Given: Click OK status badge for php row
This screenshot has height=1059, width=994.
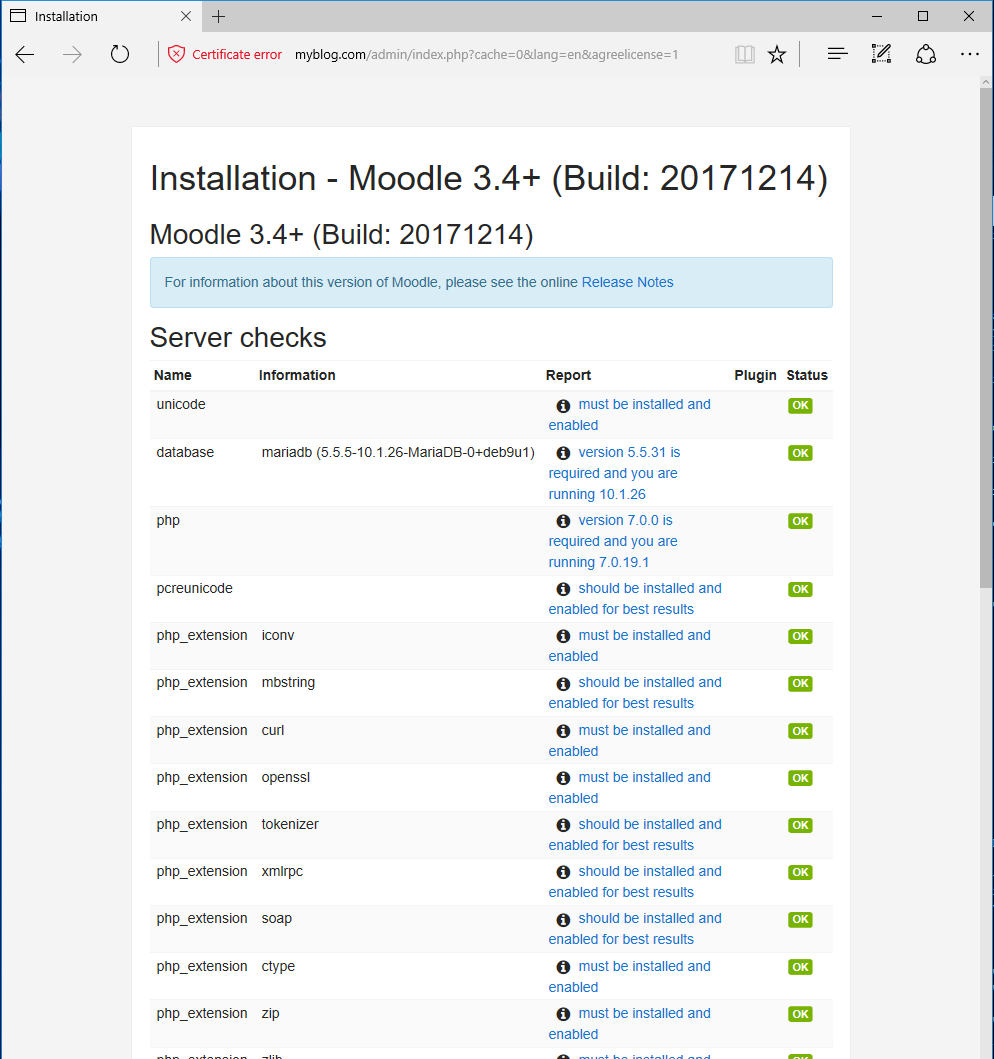Looking at the screenshot, I should pyautogui.click(x=800, y=521).
